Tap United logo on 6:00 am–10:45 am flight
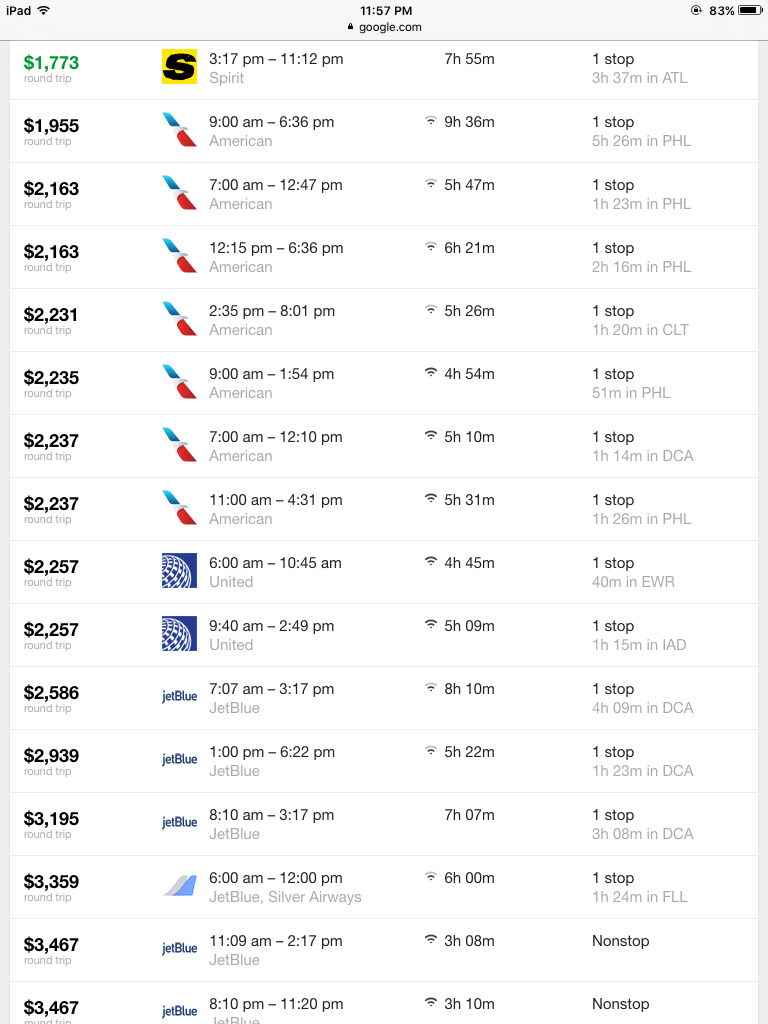The height and width of the screenshot is (1024, 768). coord(179,571)
